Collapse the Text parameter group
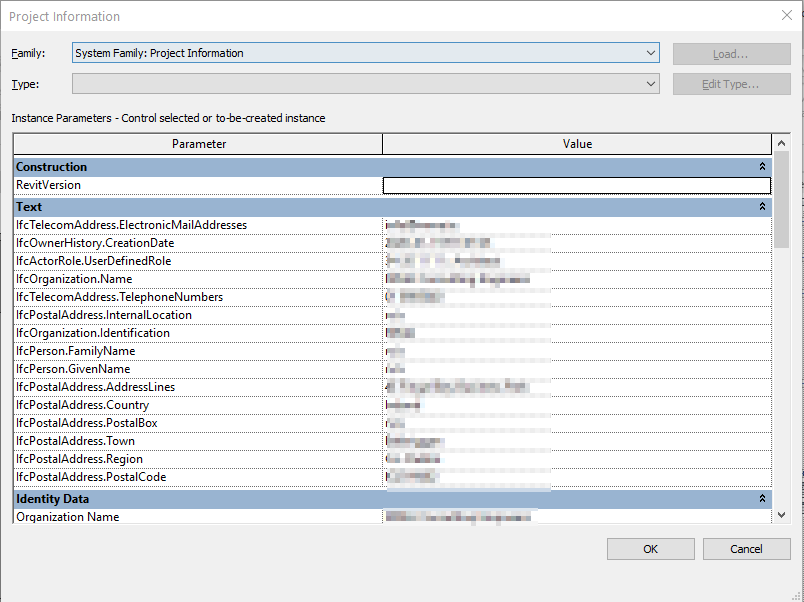 [763, 206]
